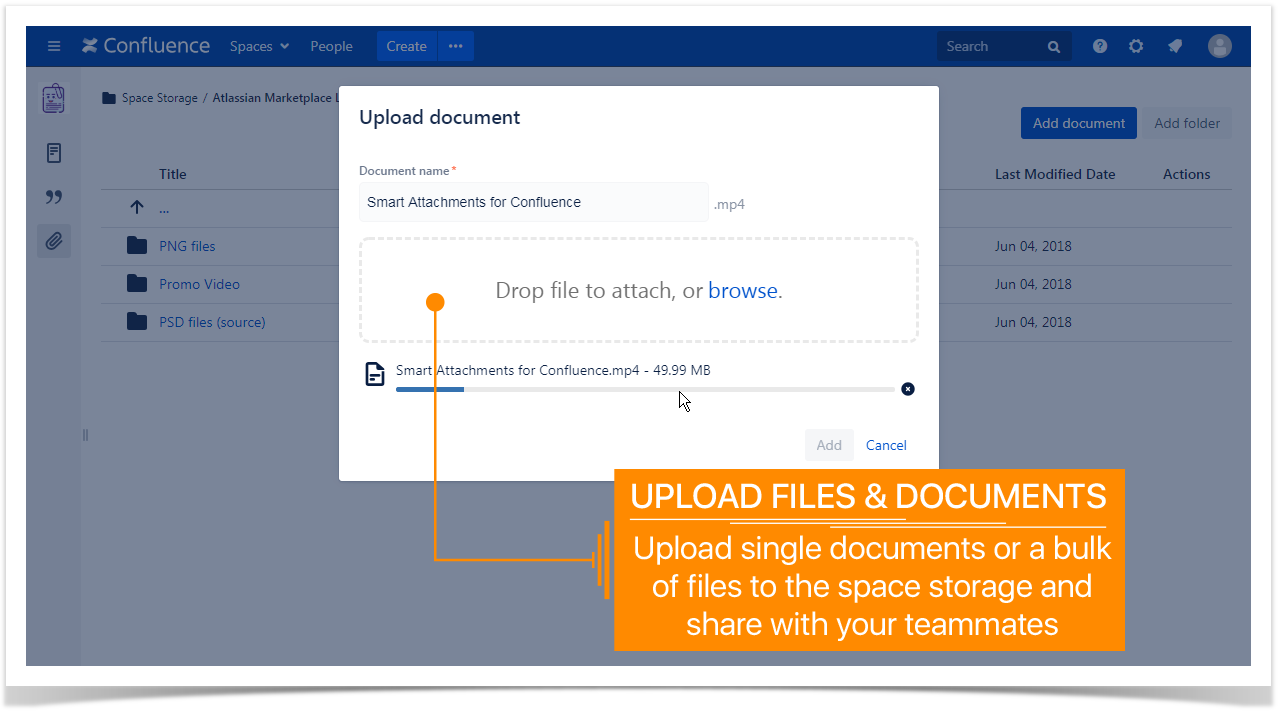The height and width of the screenshot is (715, 1285).
Task: Click the Promo Video folder icon
Action: coord(137,284)
